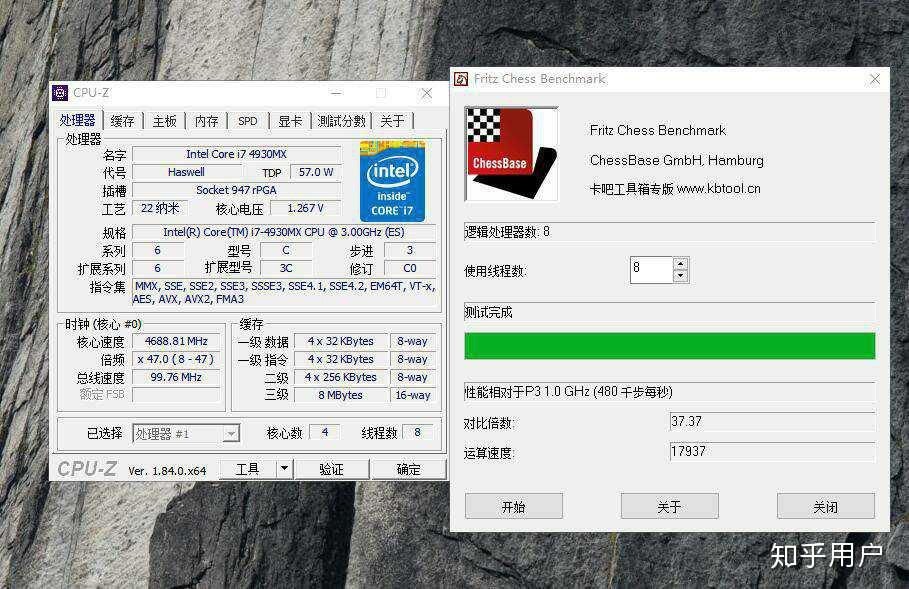This screenshot has width=909, height=589.
Task: Click the 逻辑处理器数: 8 field
Action: point(670,232)
